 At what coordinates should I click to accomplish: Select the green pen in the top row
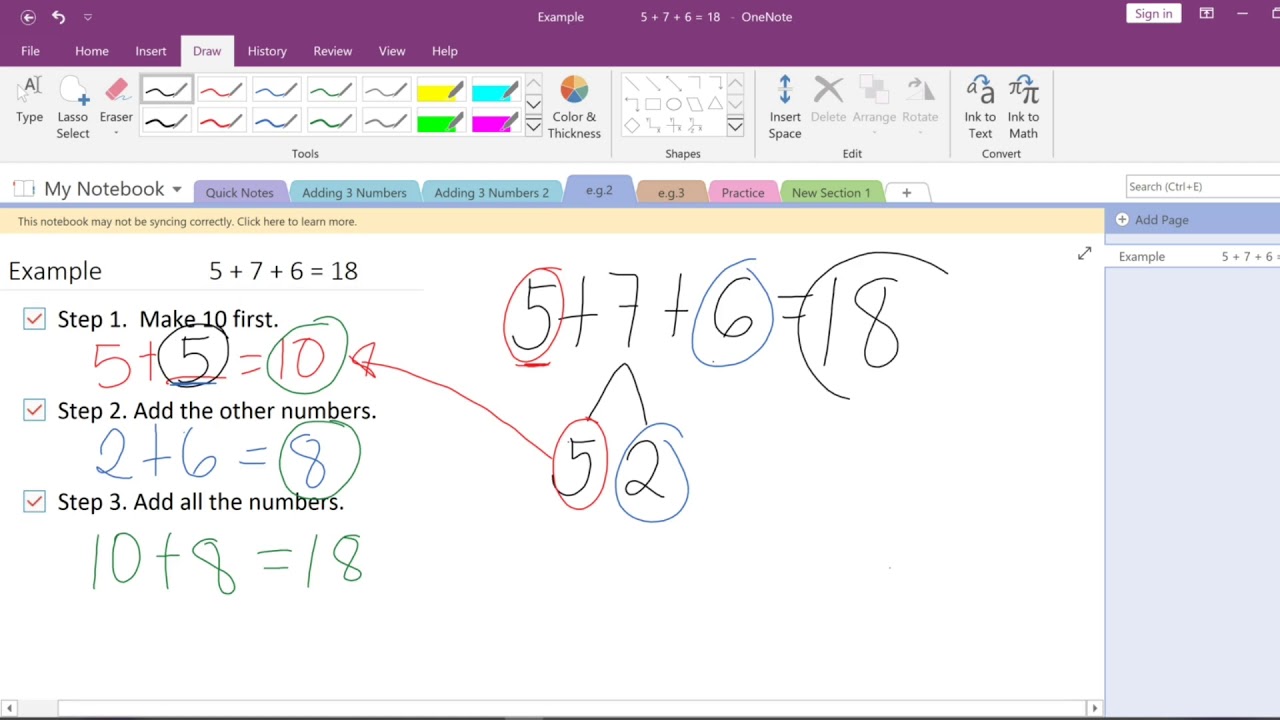[x=331, y=91]
